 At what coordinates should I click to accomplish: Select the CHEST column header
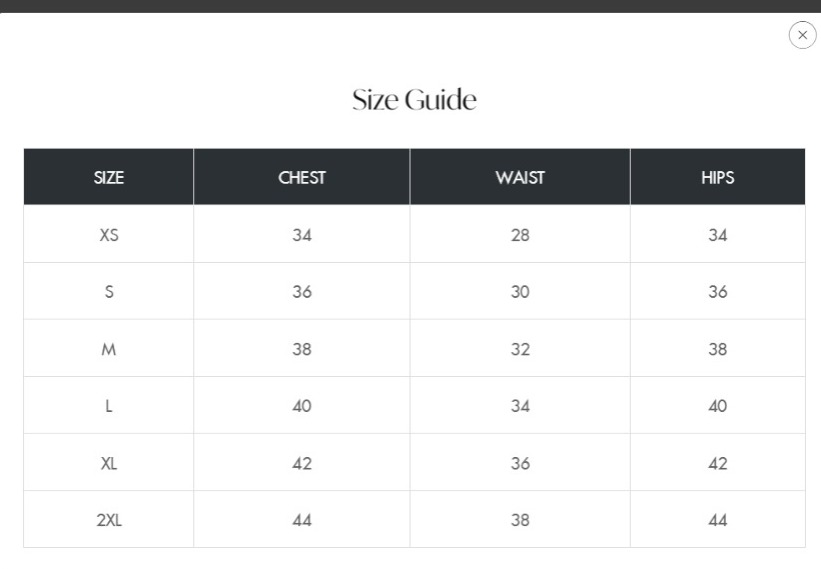[302, 178]
